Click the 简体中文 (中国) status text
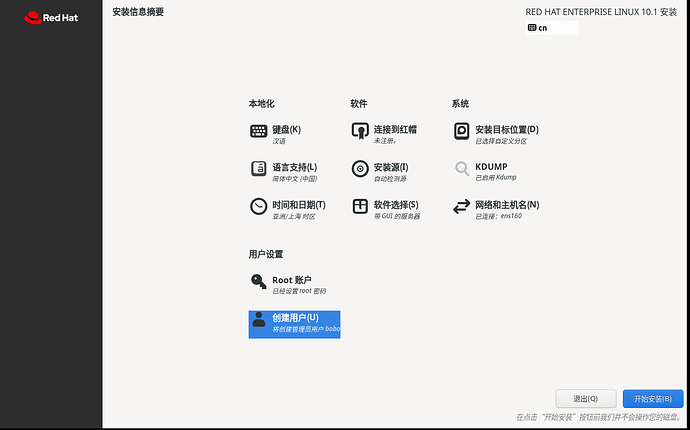The image size is (690, 430). (294, 179)
